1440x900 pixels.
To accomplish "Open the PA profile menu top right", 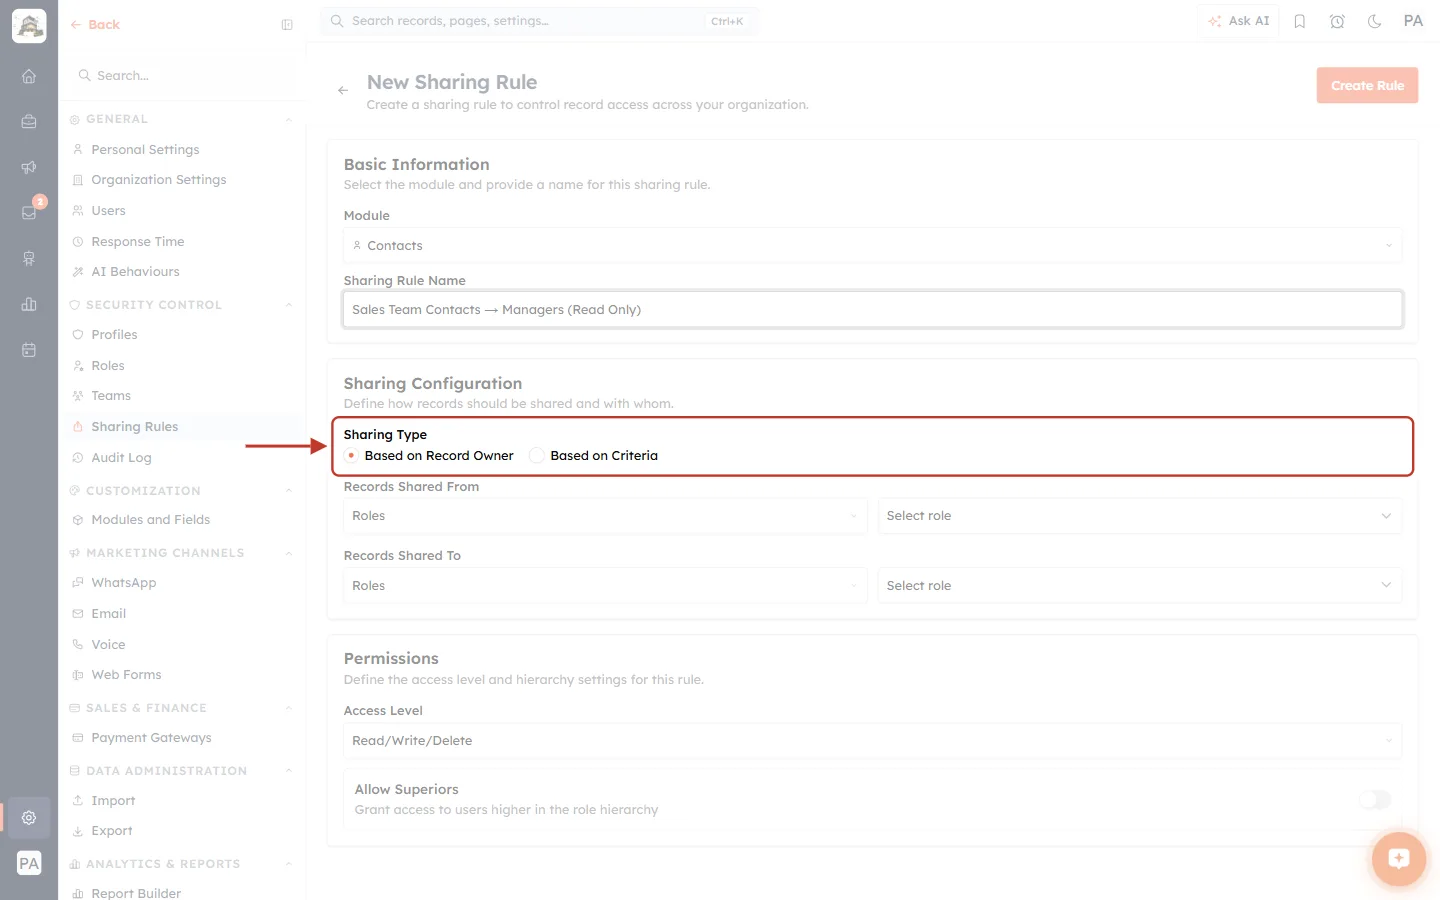I will pyautogui.click(x=1413, y=21).
